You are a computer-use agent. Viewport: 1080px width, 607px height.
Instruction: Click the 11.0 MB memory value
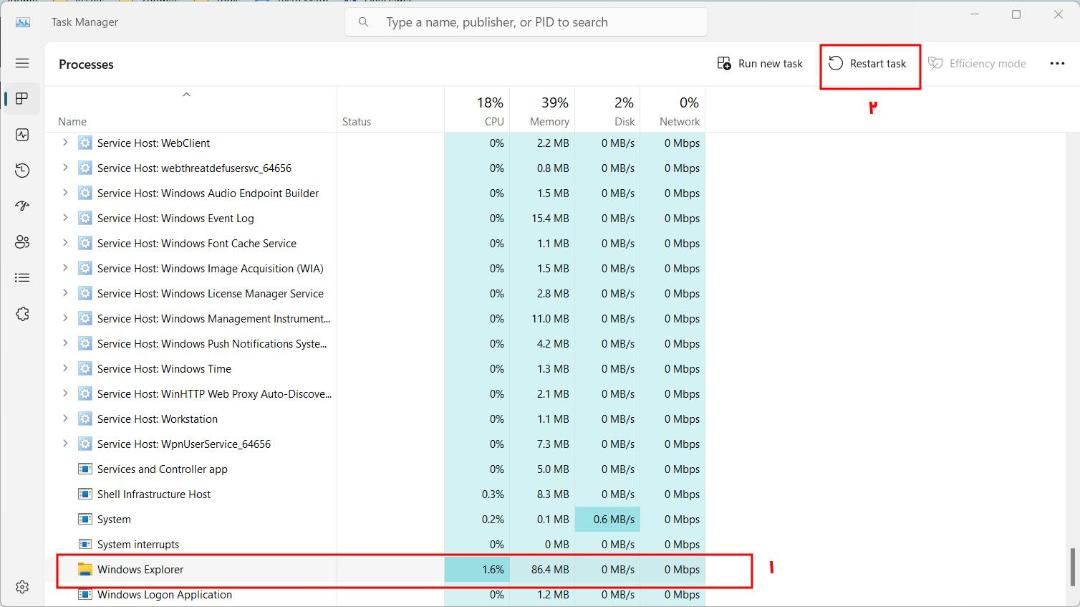[550, 318]
